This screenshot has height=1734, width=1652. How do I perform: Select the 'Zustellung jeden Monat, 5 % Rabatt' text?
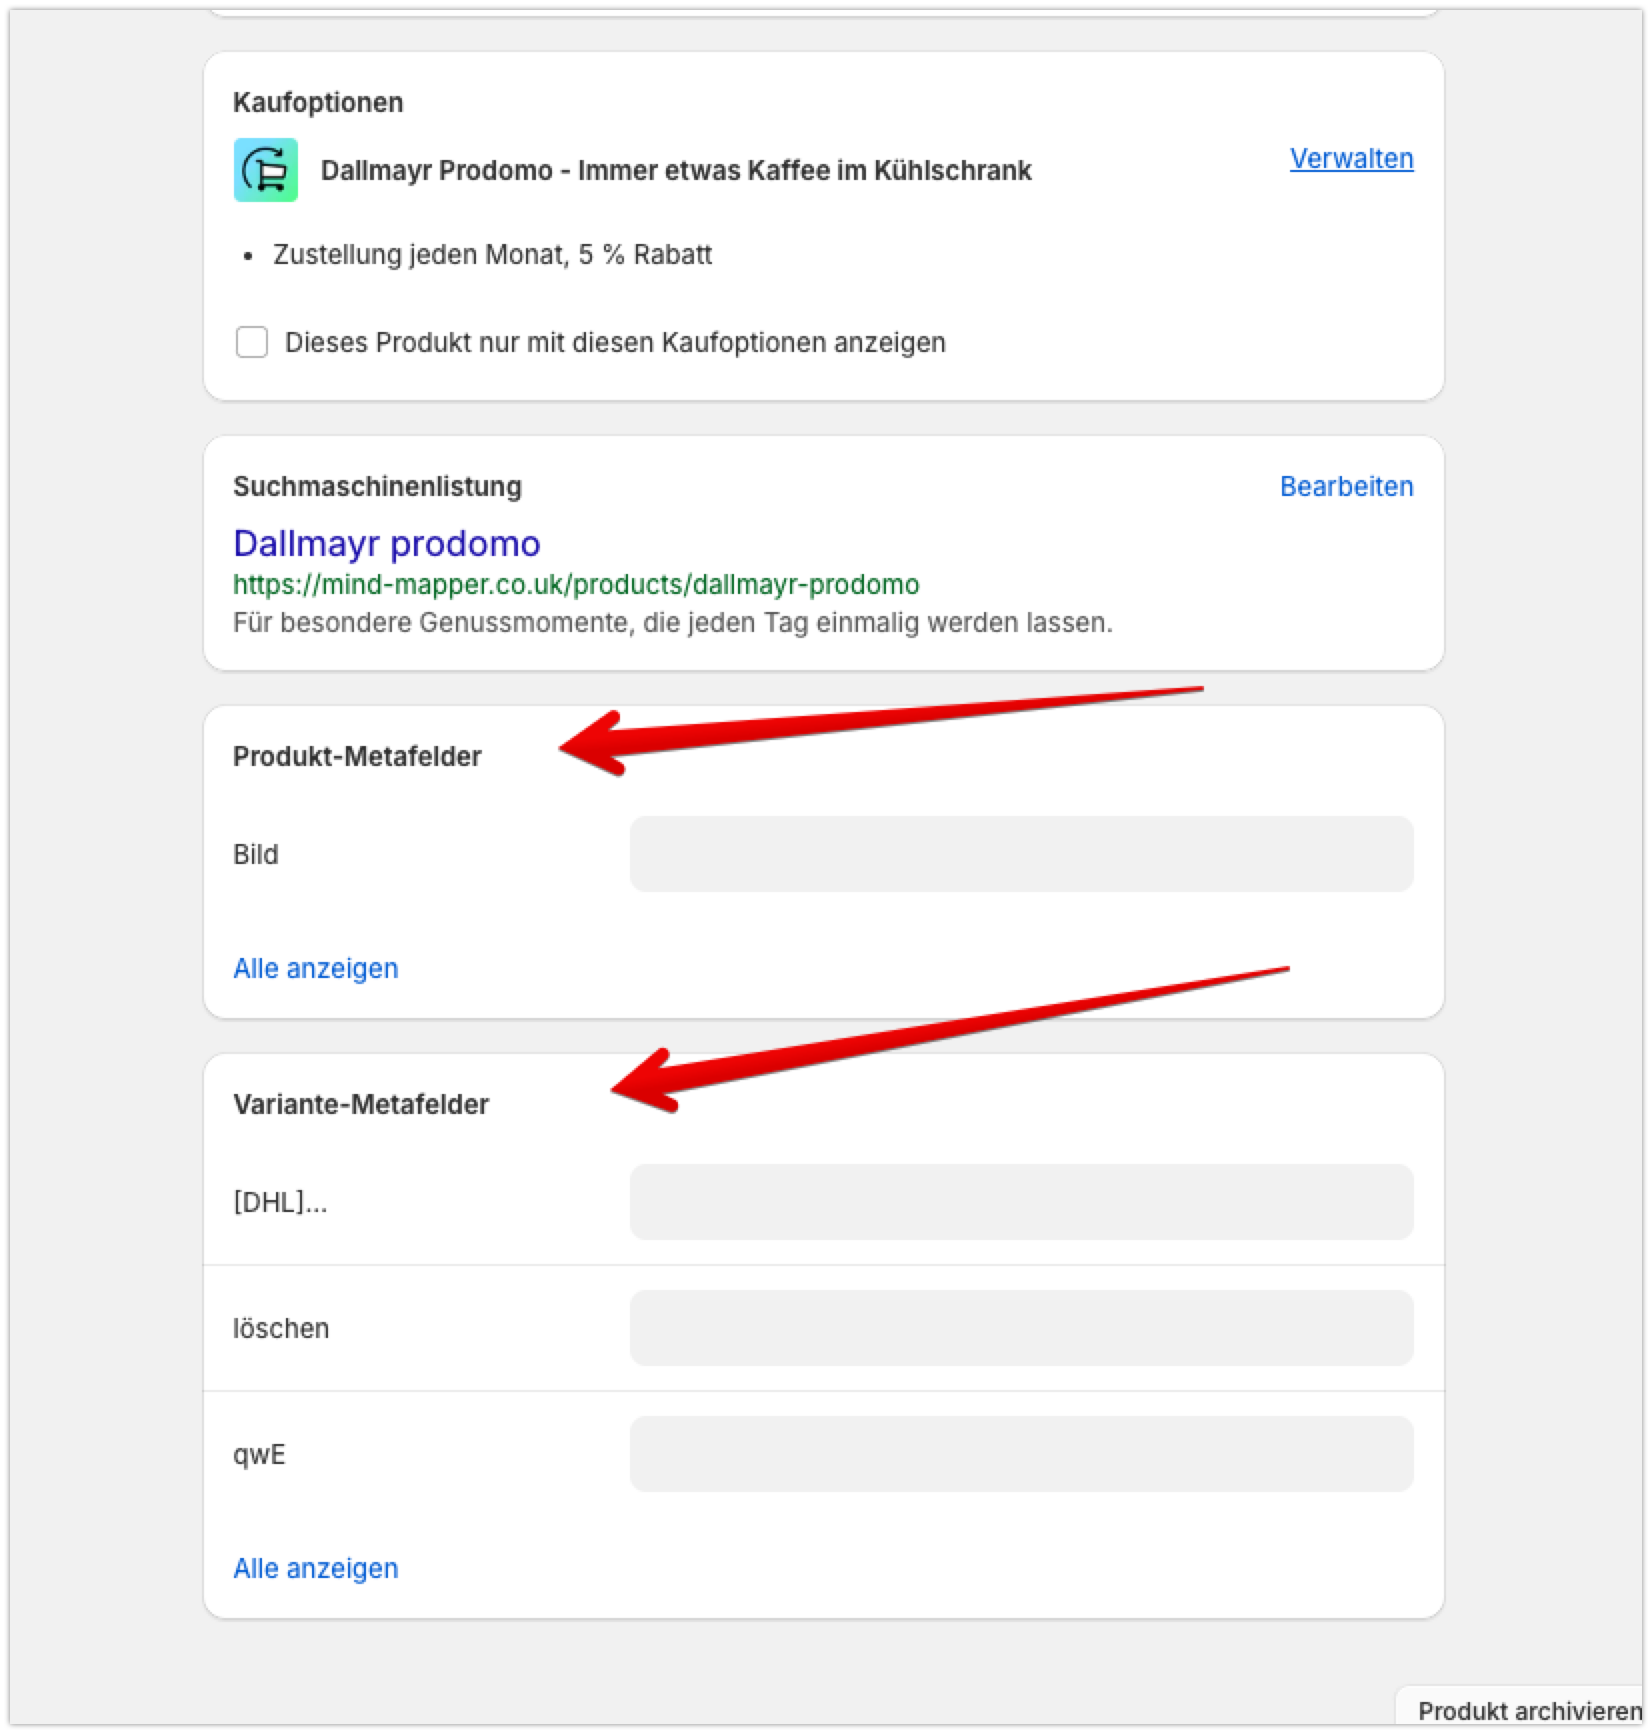(x=492, y=255)
